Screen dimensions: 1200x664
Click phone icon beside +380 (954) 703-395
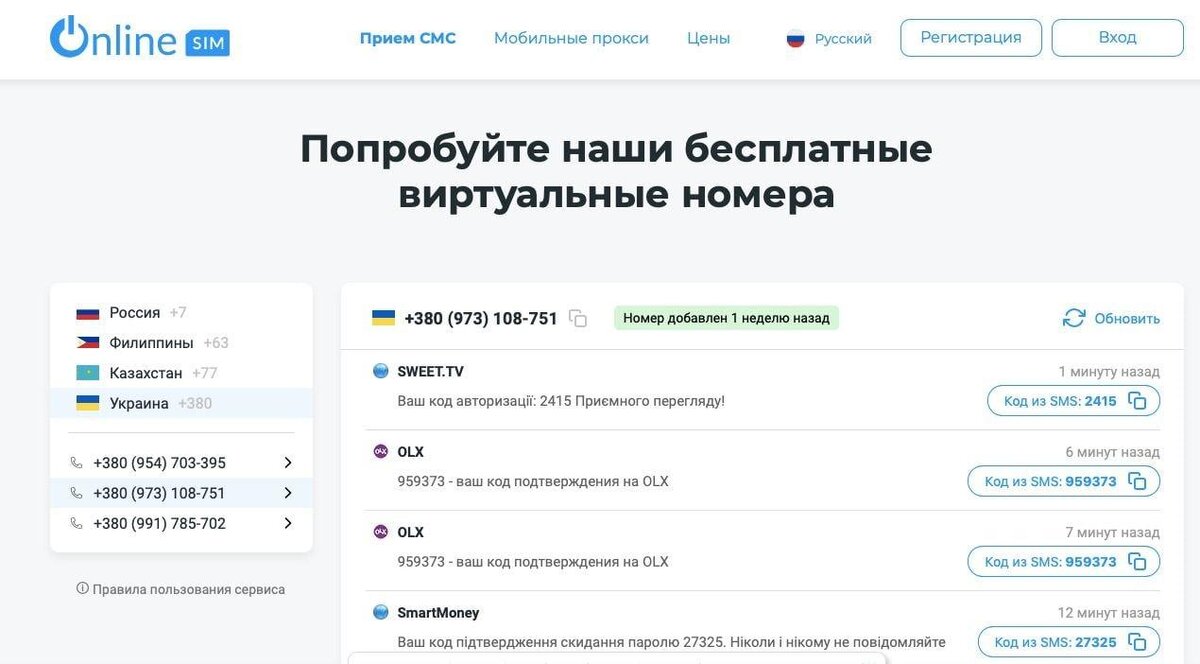point(77,463)
